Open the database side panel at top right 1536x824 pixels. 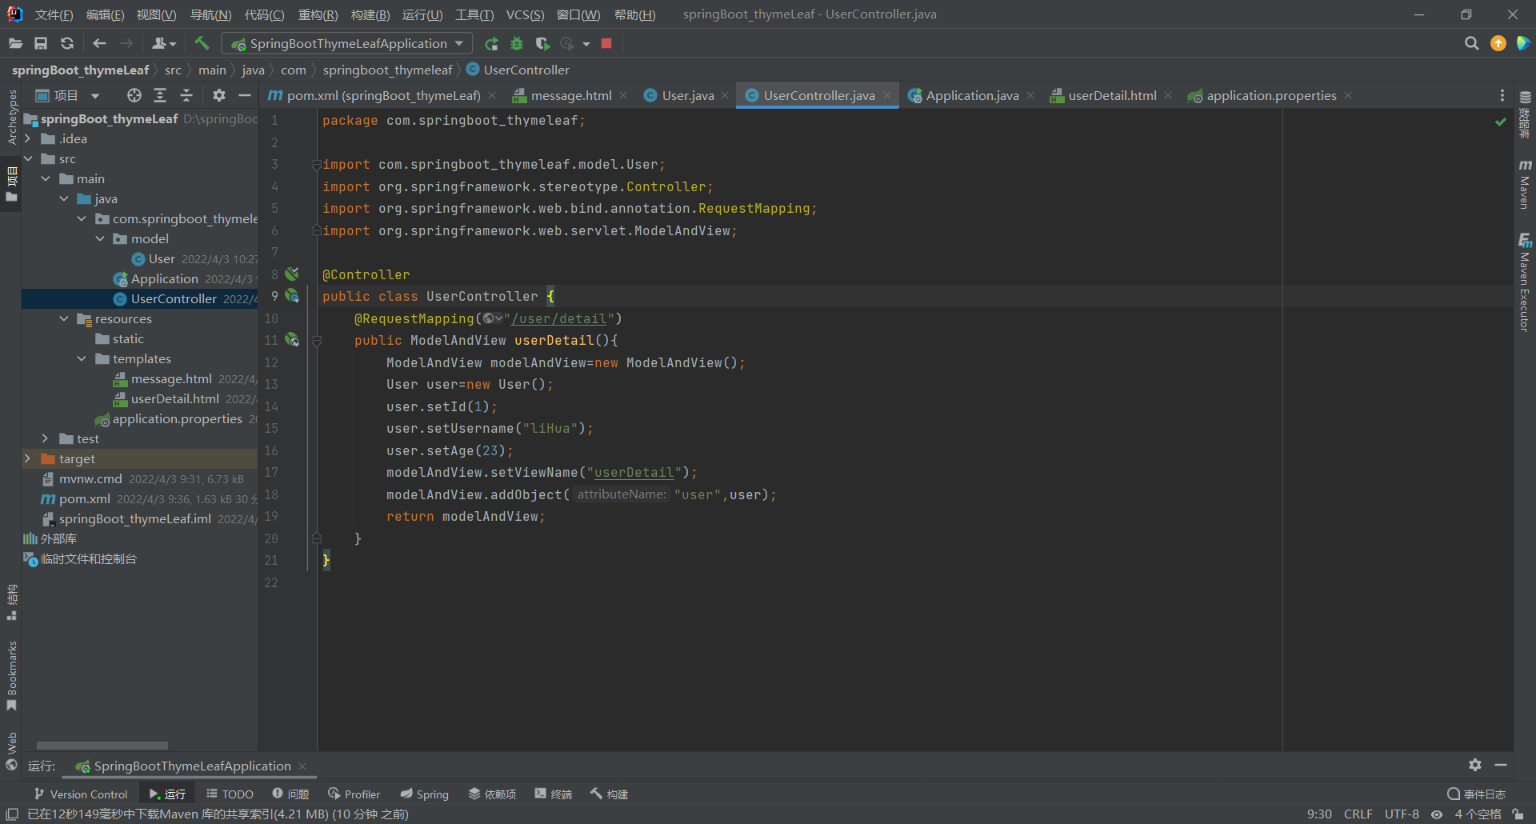point(1524,115)
